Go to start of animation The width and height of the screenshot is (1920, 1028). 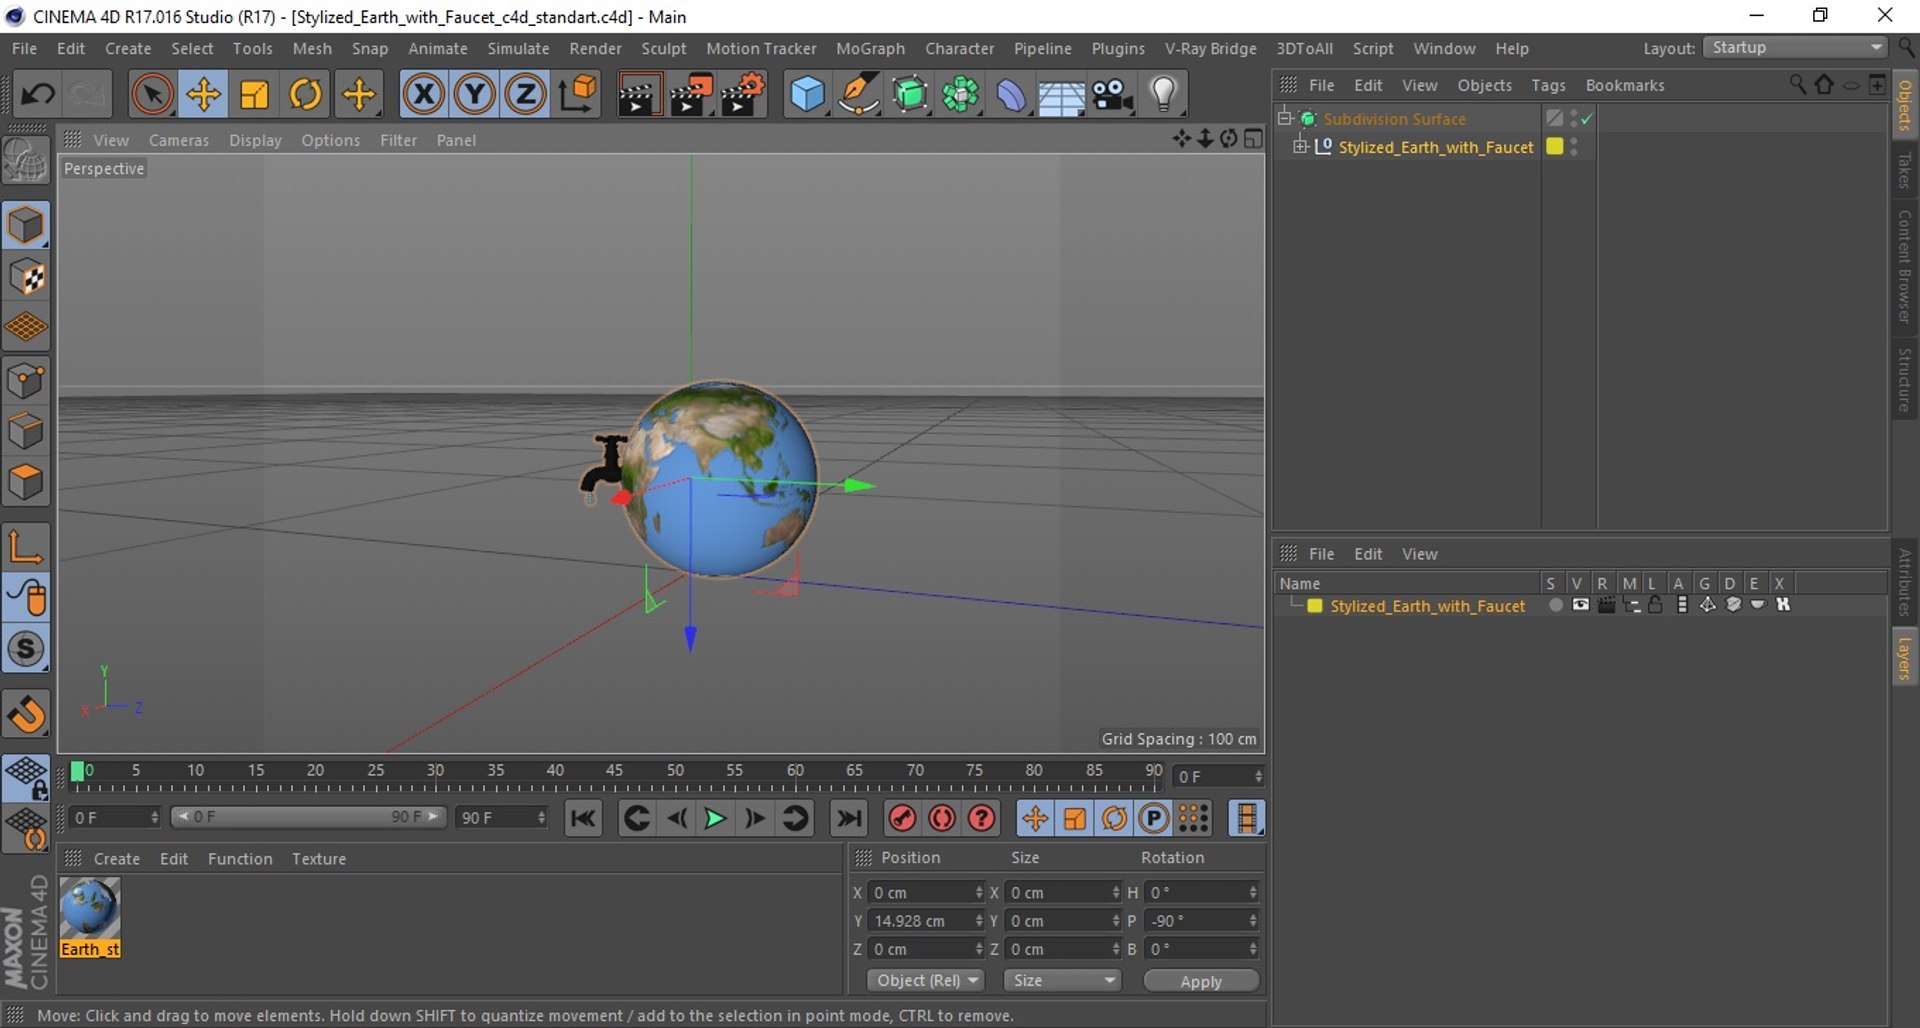(583, 819)
